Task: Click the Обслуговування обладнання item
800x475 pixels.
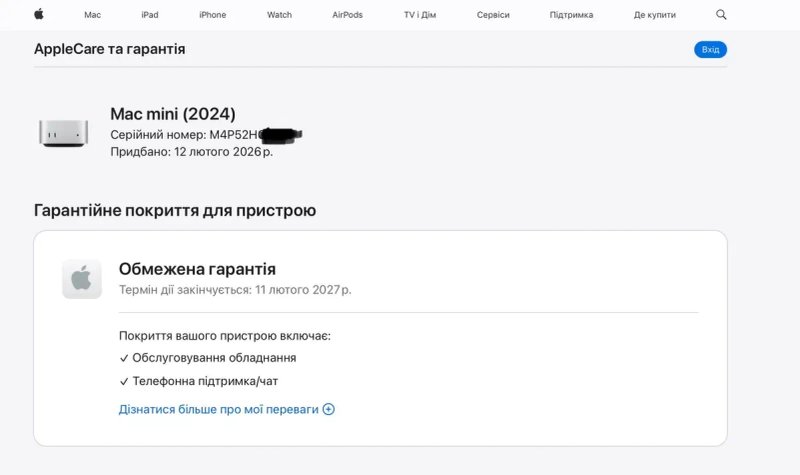Action: point(208,358)
